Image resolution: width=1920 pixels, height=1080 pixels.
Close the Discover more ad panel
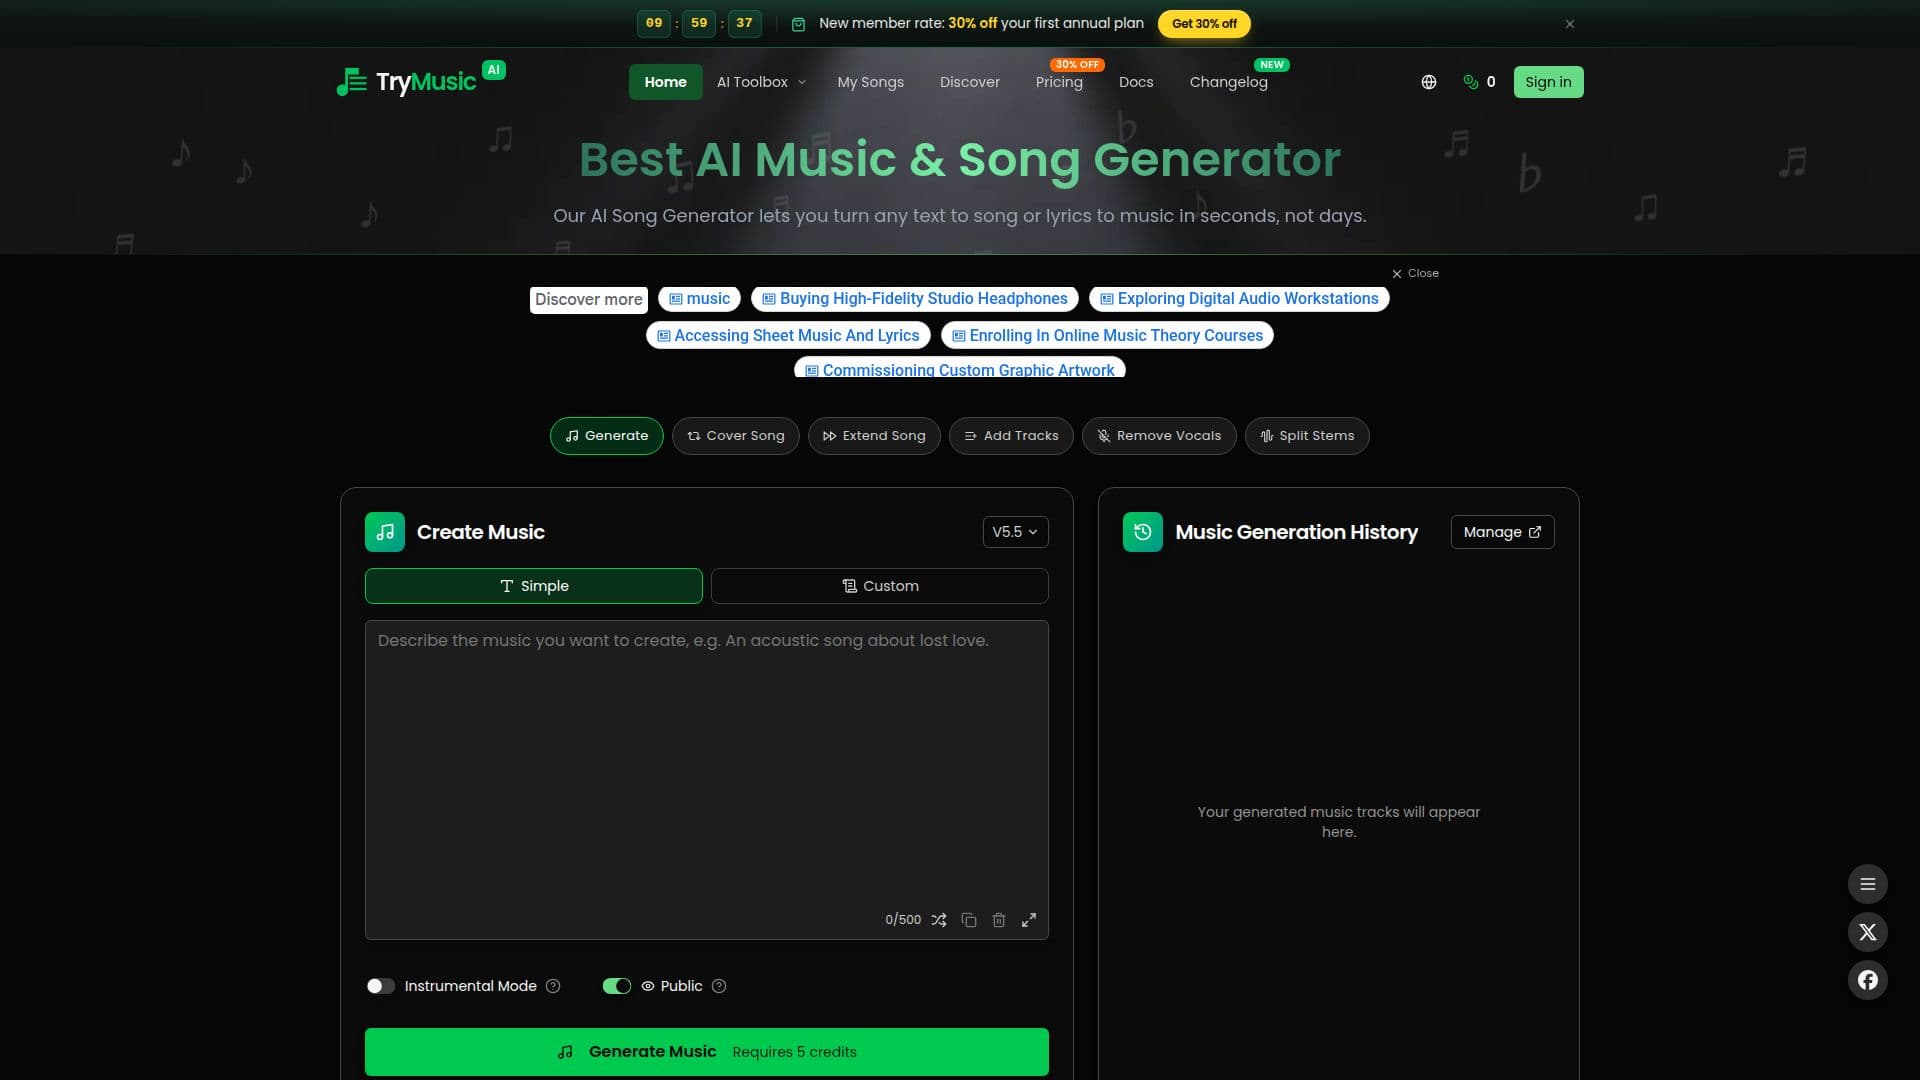coord(1415,273)
